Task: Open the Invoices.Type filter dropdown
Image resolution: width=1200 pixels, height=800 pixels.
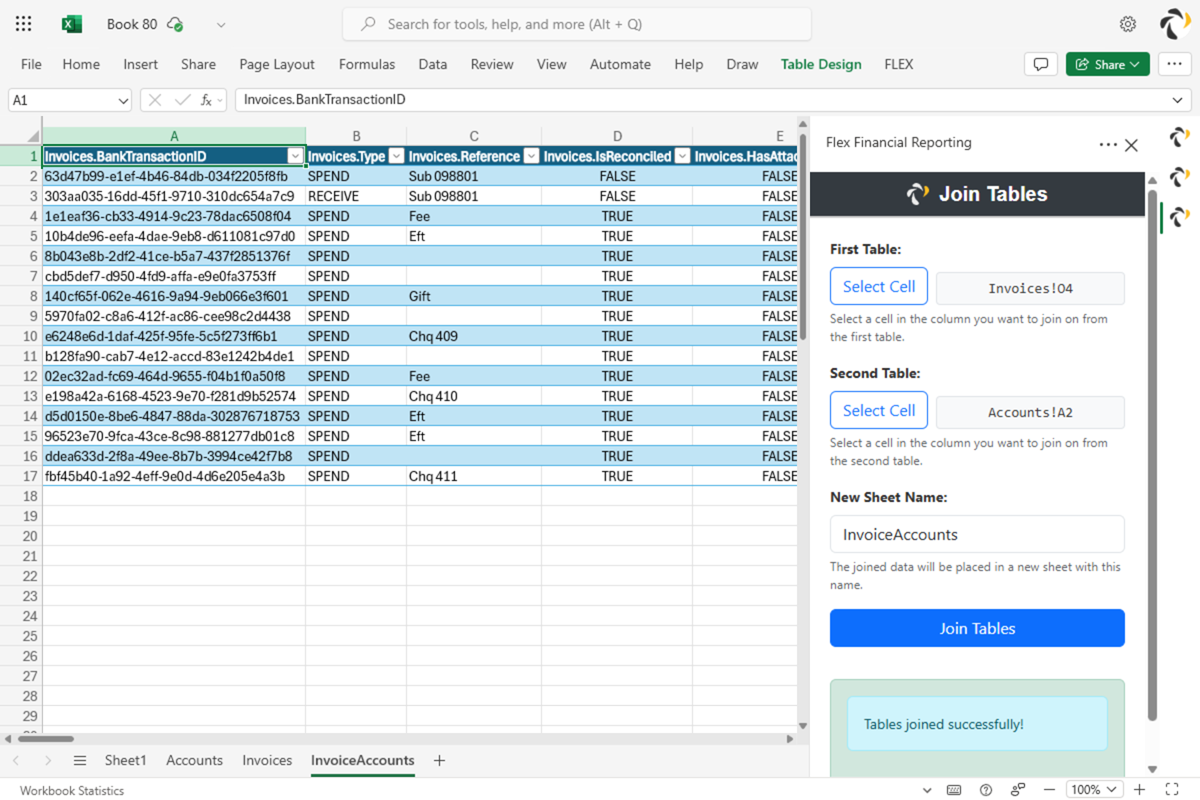Action: [396, 156]
